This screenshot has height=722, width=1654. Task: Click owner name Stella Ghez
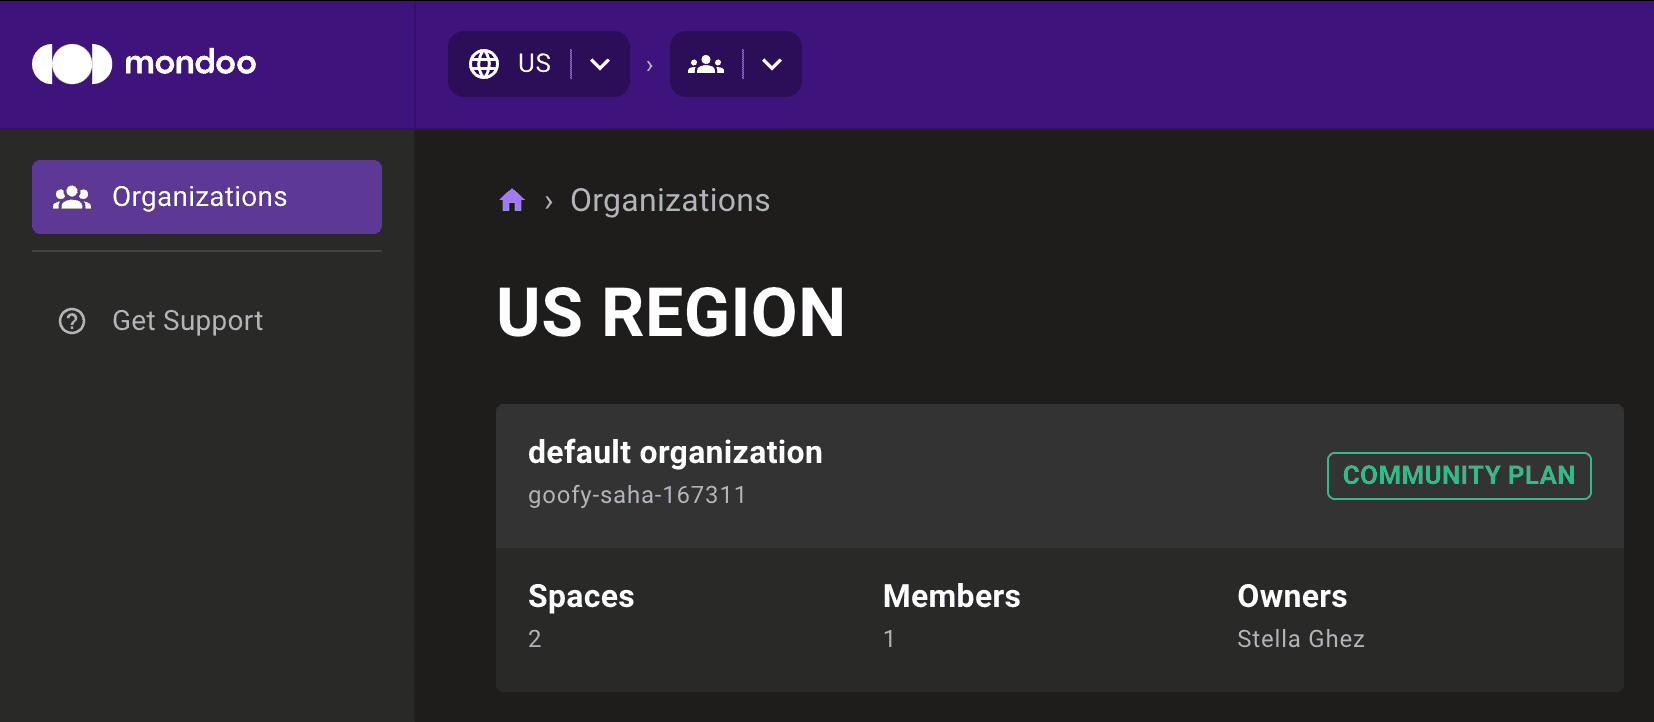[x=1301, y=639]
